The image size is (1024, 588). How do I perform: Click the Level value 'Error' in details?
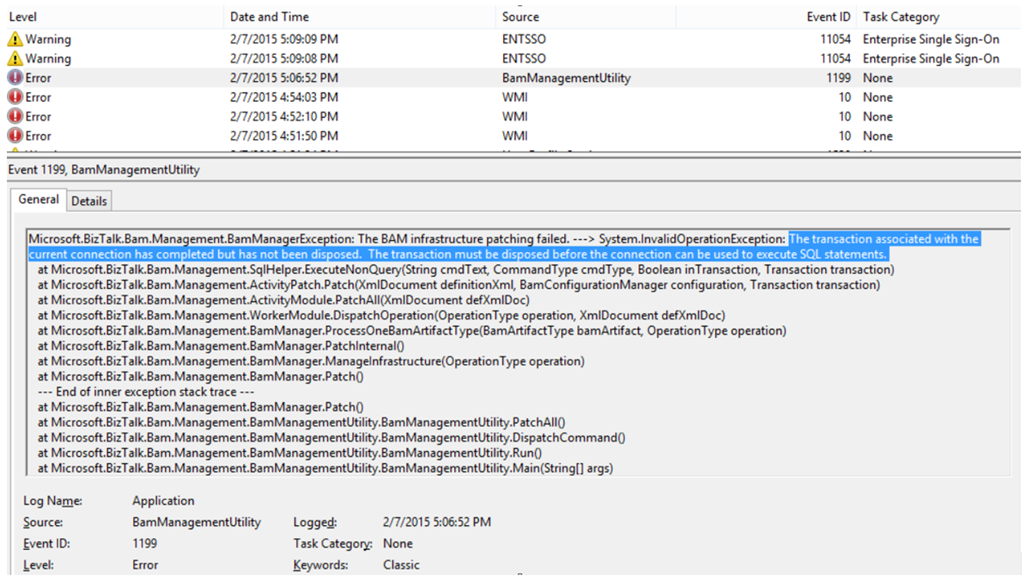point(145,565)
